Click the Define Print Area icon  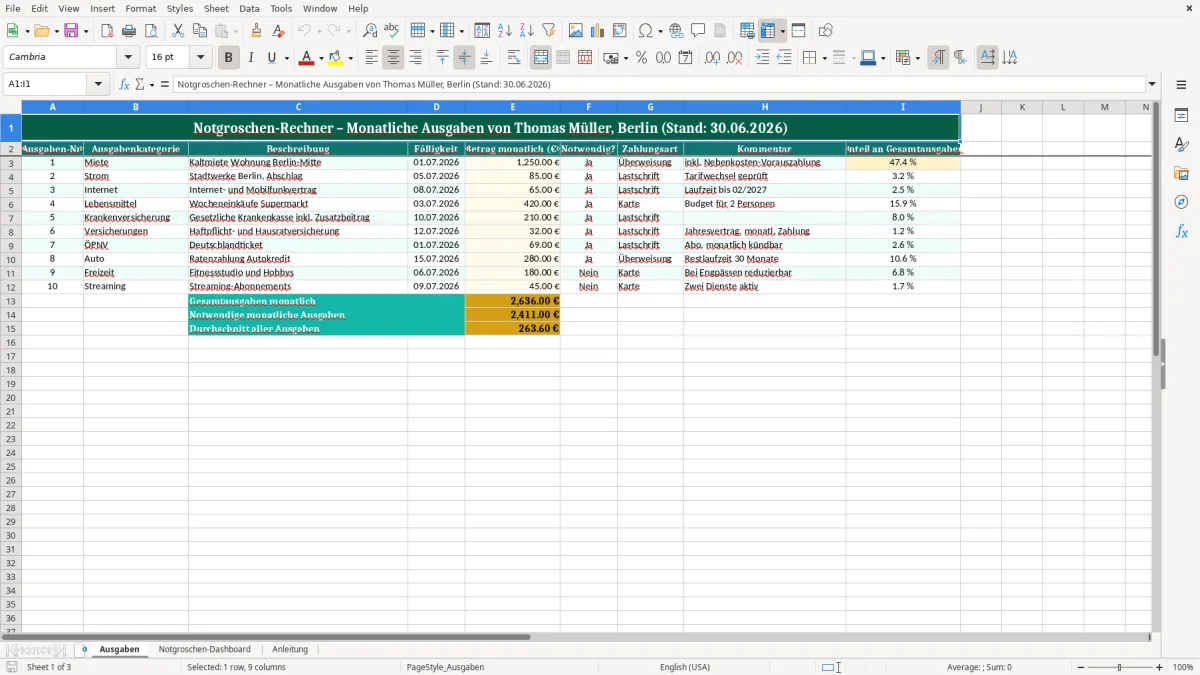tap(747, 31)
